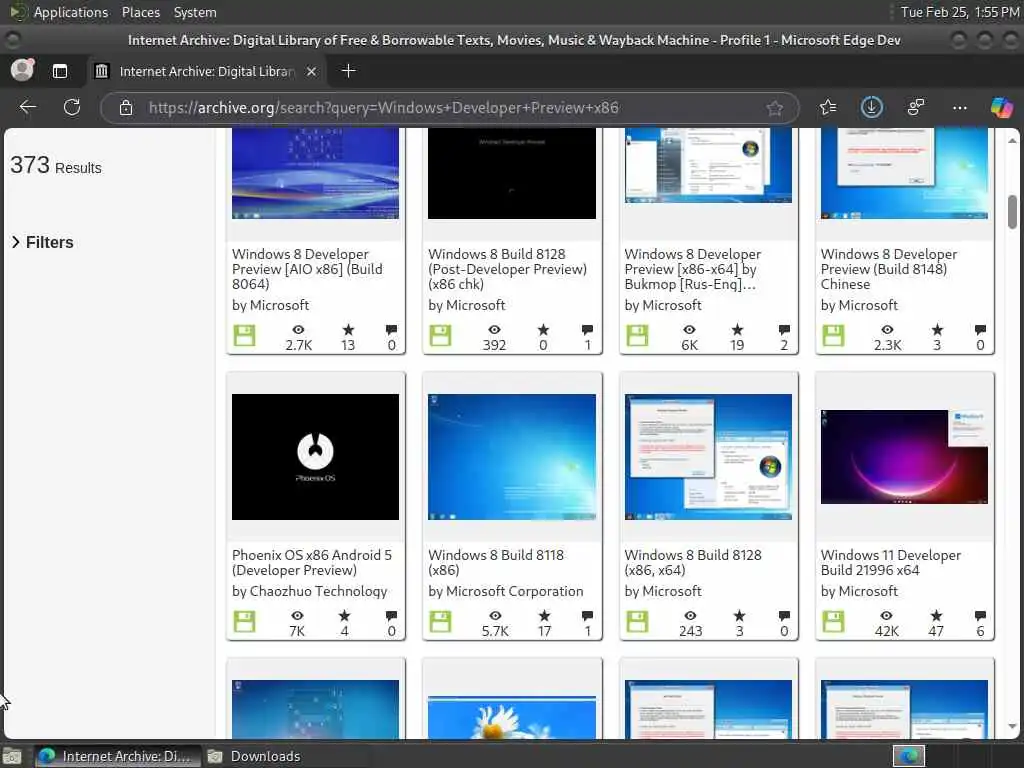Screen dimensions: 1024x768
Task: Open Windows 8 Developer Preview Build 8148 Chinese
Action: (x=889, y=269)
